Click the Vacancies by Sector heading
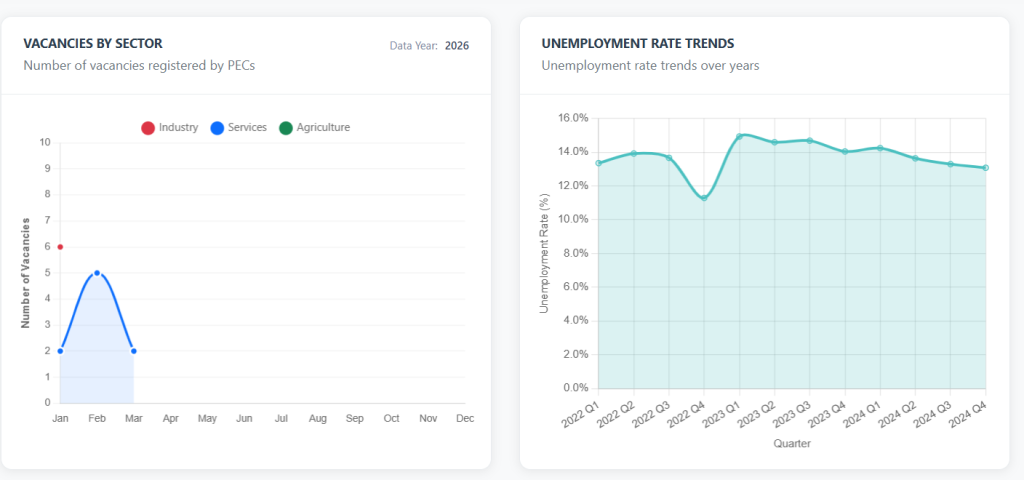The height and width of the screenshot is (480, 1024). click(93, 44)
